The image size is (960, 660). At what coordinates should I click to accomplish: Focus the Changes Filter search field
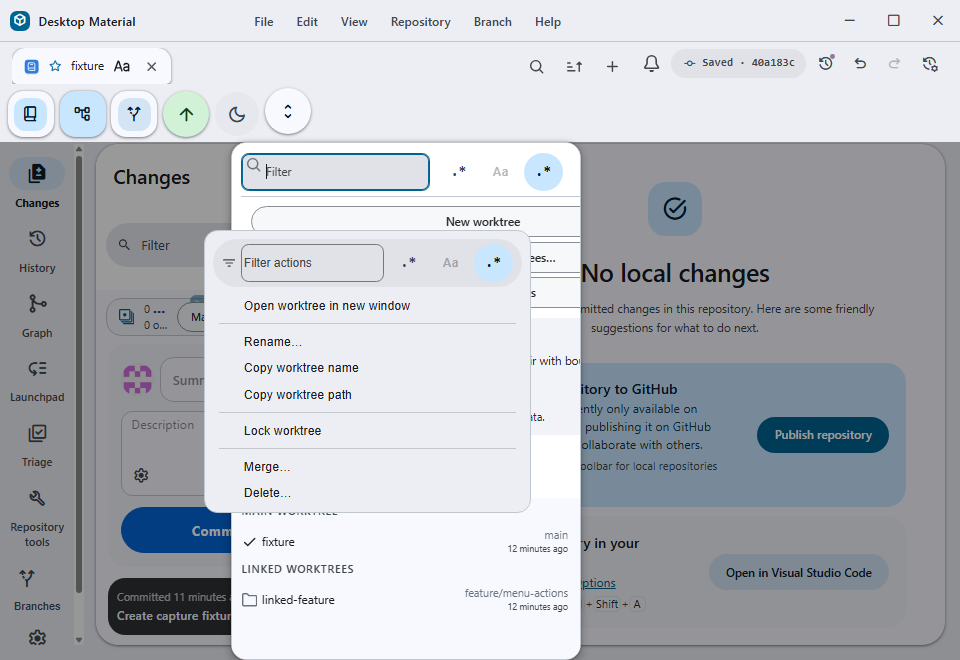[x=168, y=245]
